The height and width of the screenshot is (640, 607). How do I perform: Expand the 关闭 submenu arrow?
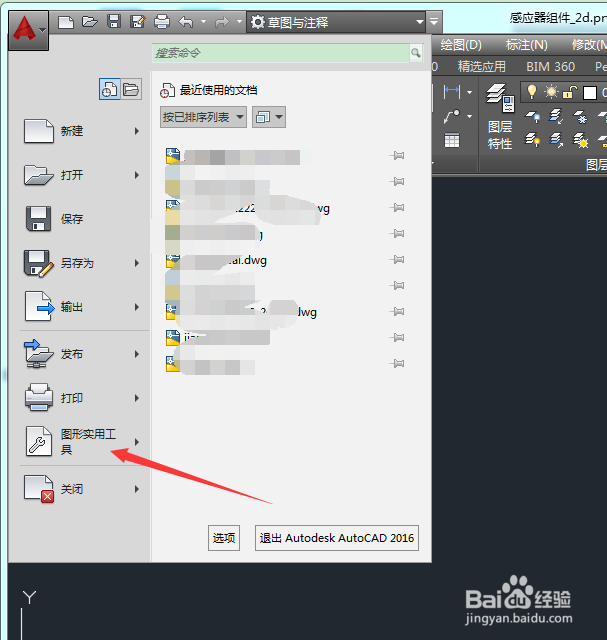tap(137, 489)
